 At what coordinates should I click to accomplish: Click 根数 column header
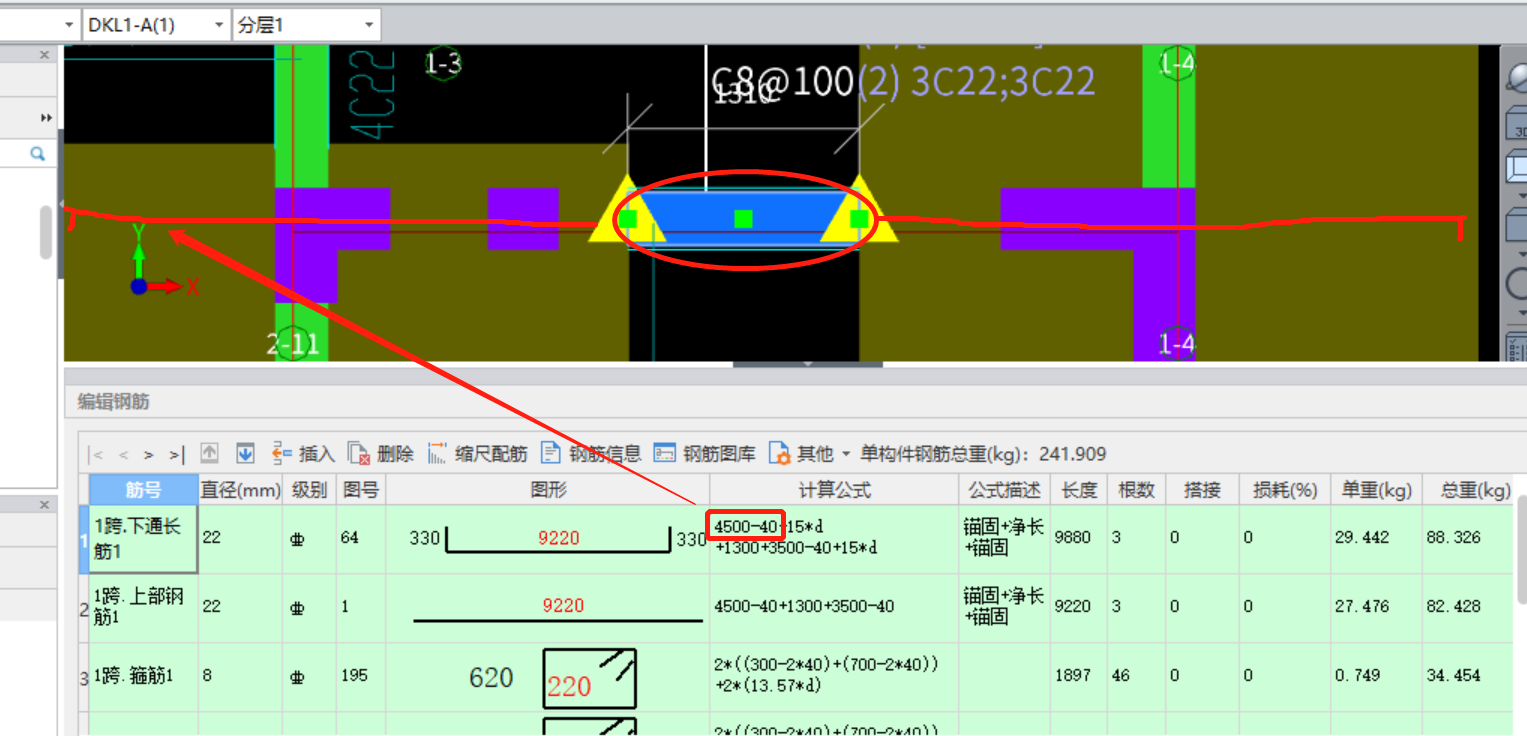point(1137,490)
